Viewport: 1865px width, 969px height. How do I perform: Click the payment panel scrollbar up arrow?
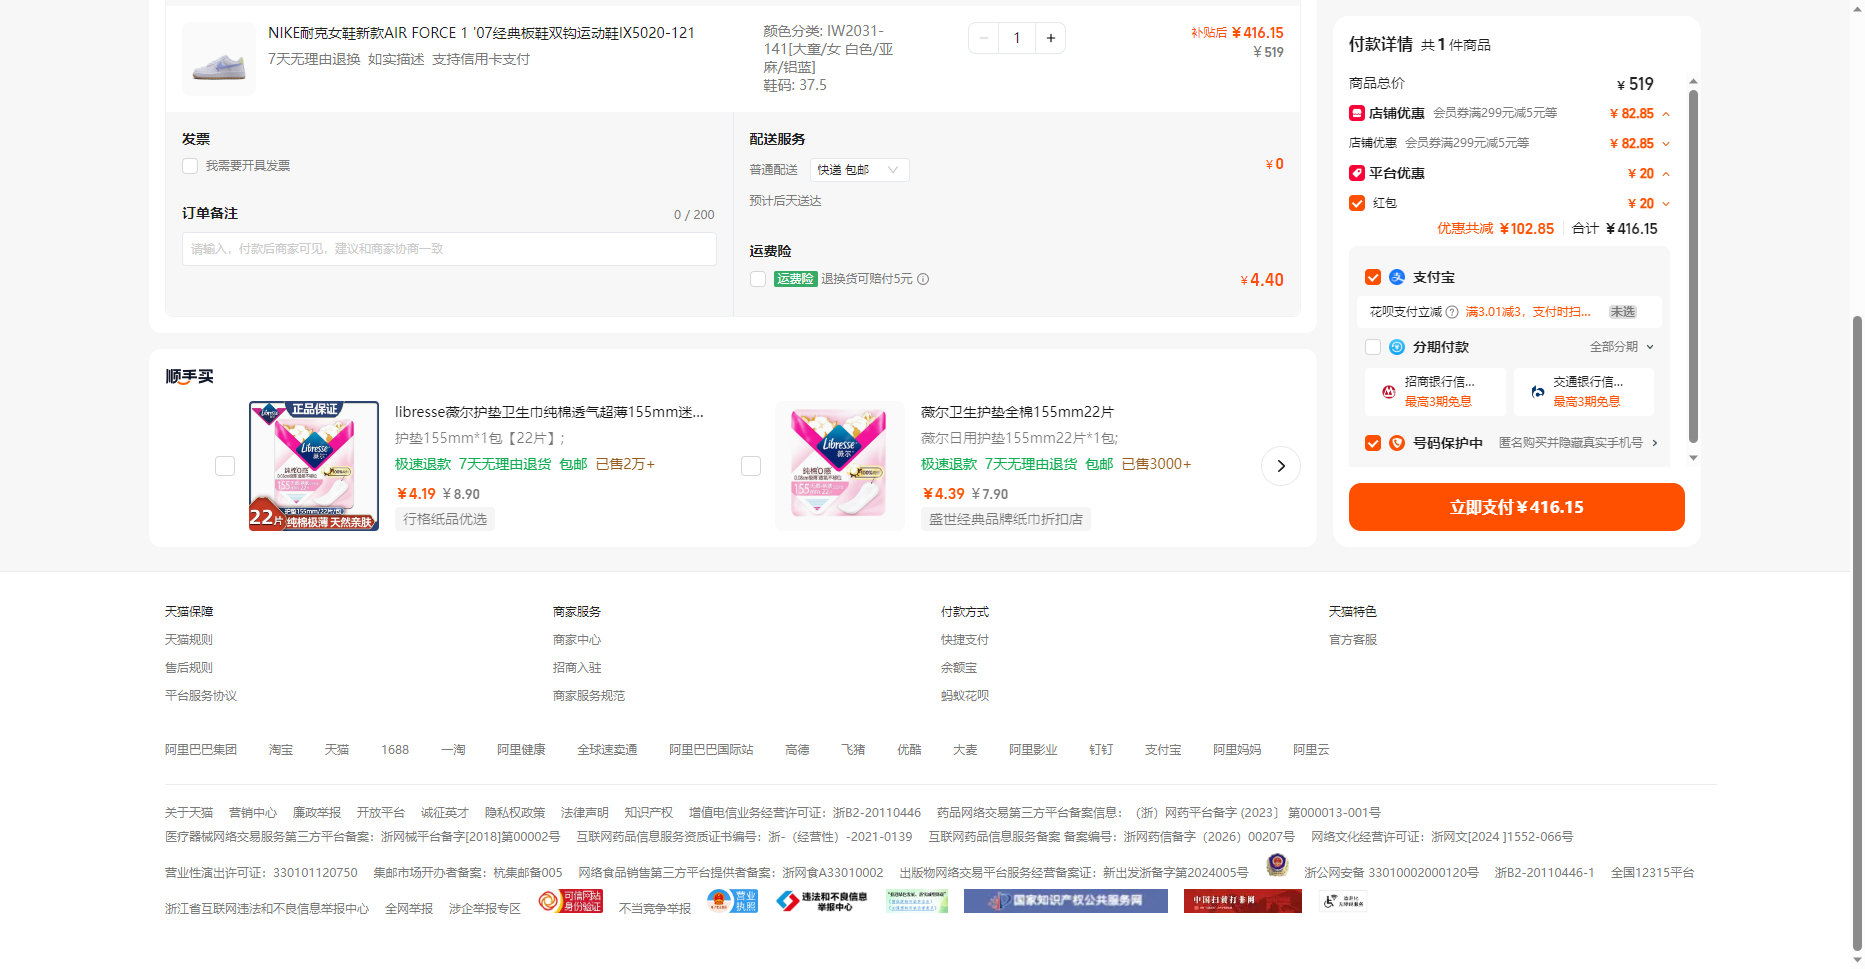[x=1693, y=81]
